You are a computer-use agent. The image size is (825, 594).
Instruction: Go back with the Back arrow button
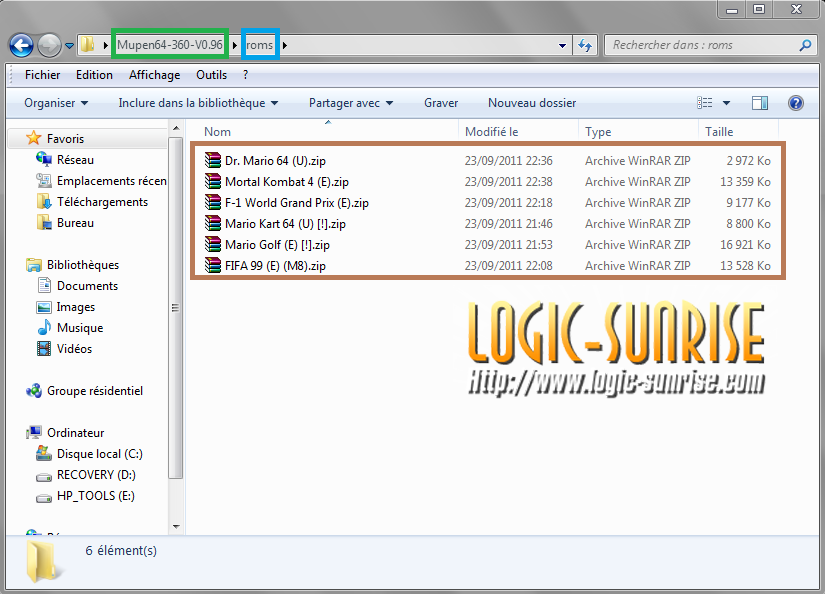click(22, 45)
